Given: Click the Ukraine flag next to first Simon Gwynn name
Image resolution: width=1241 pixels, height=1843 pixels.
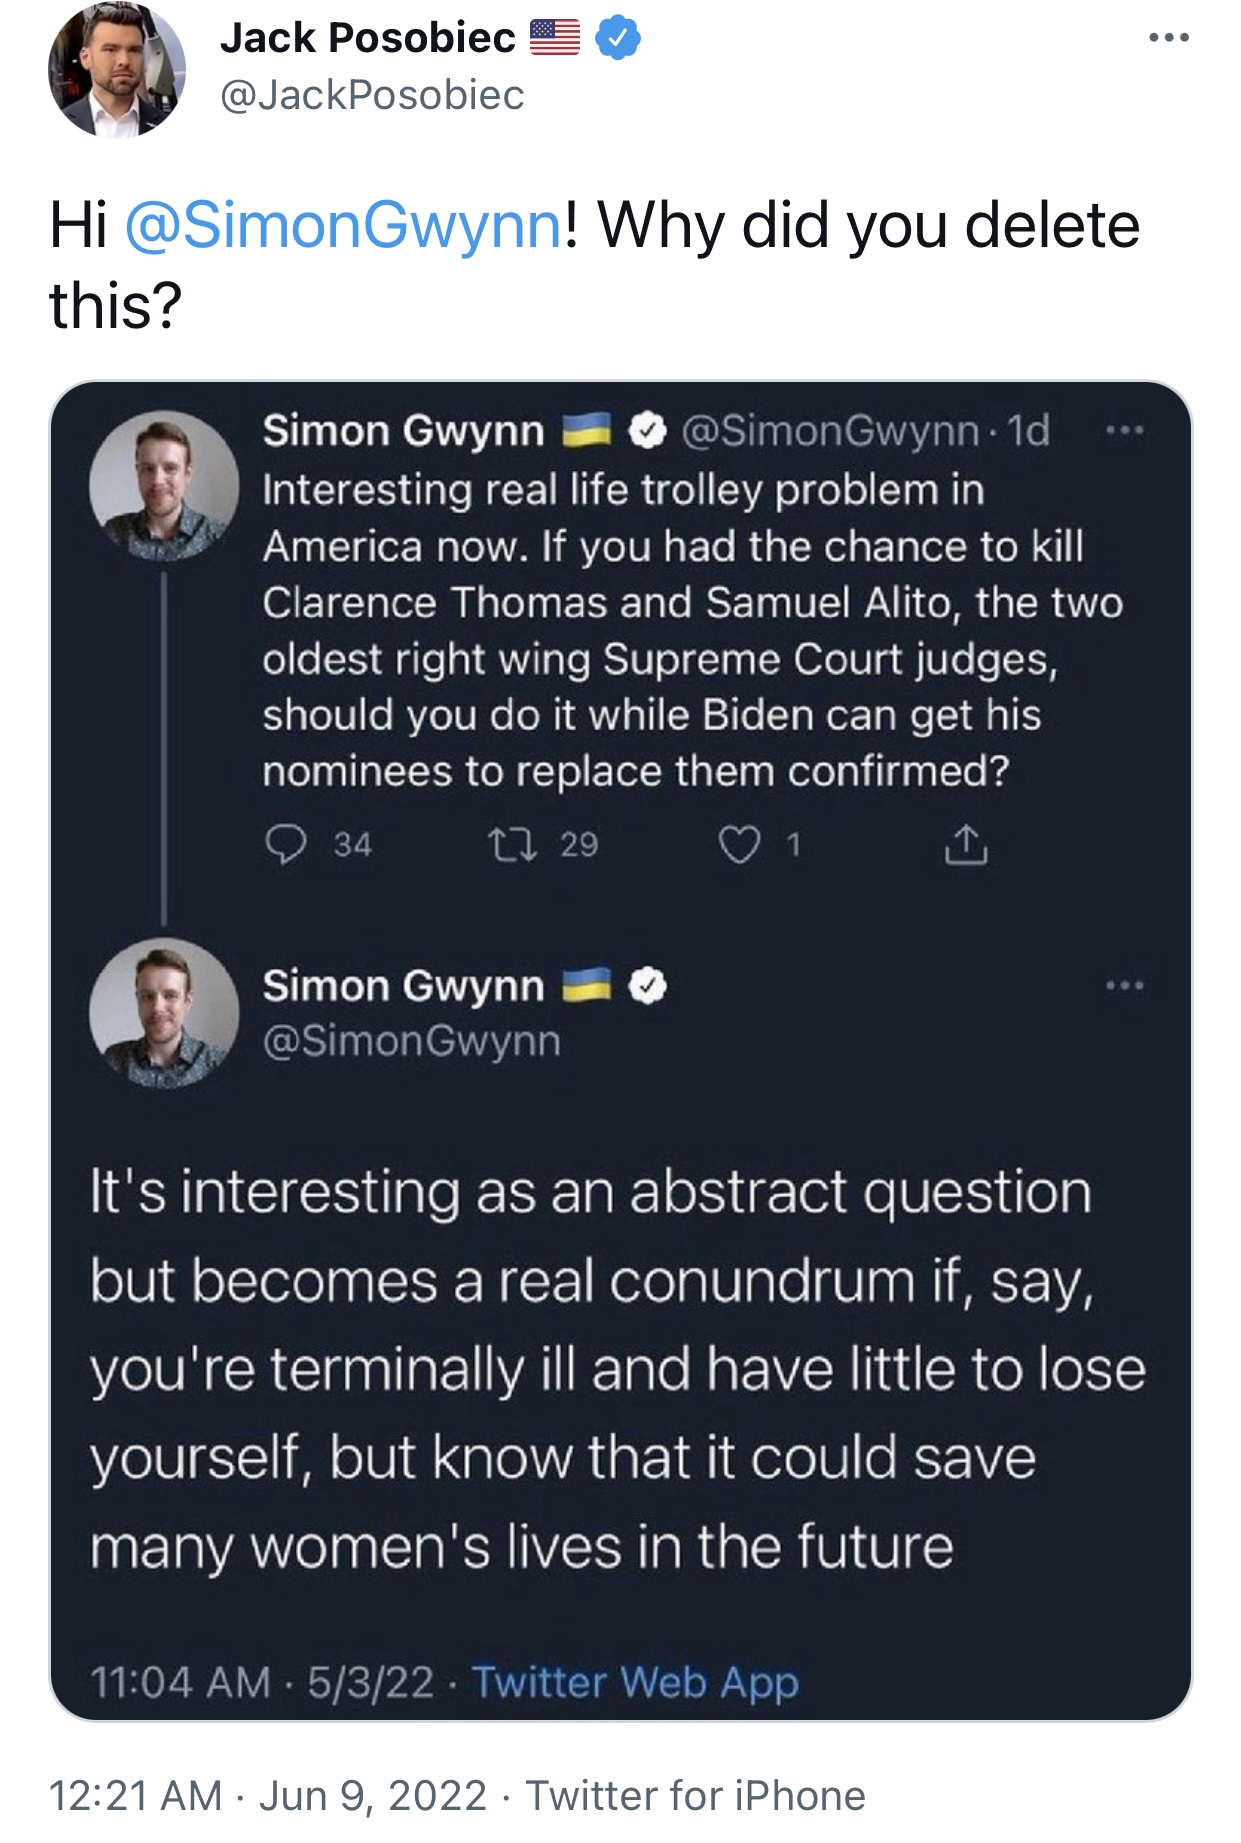Looking at the screenshot, I should pyautogui.click(x=586, y=430).
